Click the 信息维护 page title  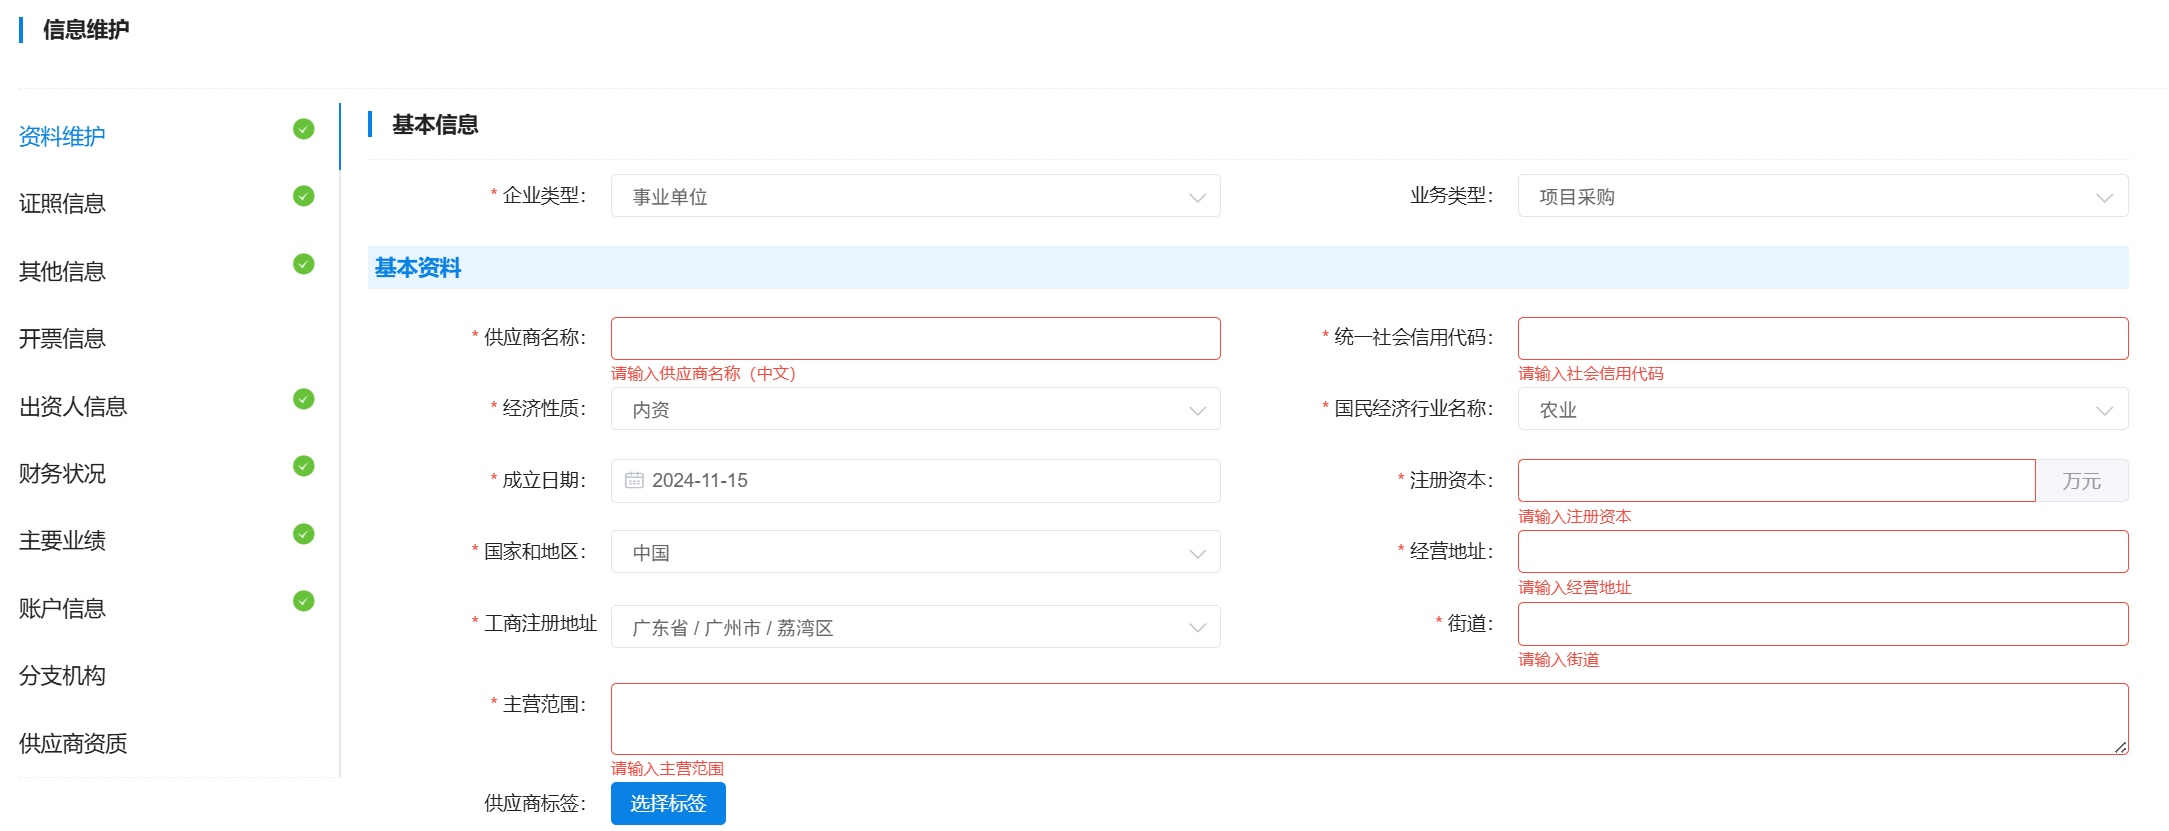point(86,30)
